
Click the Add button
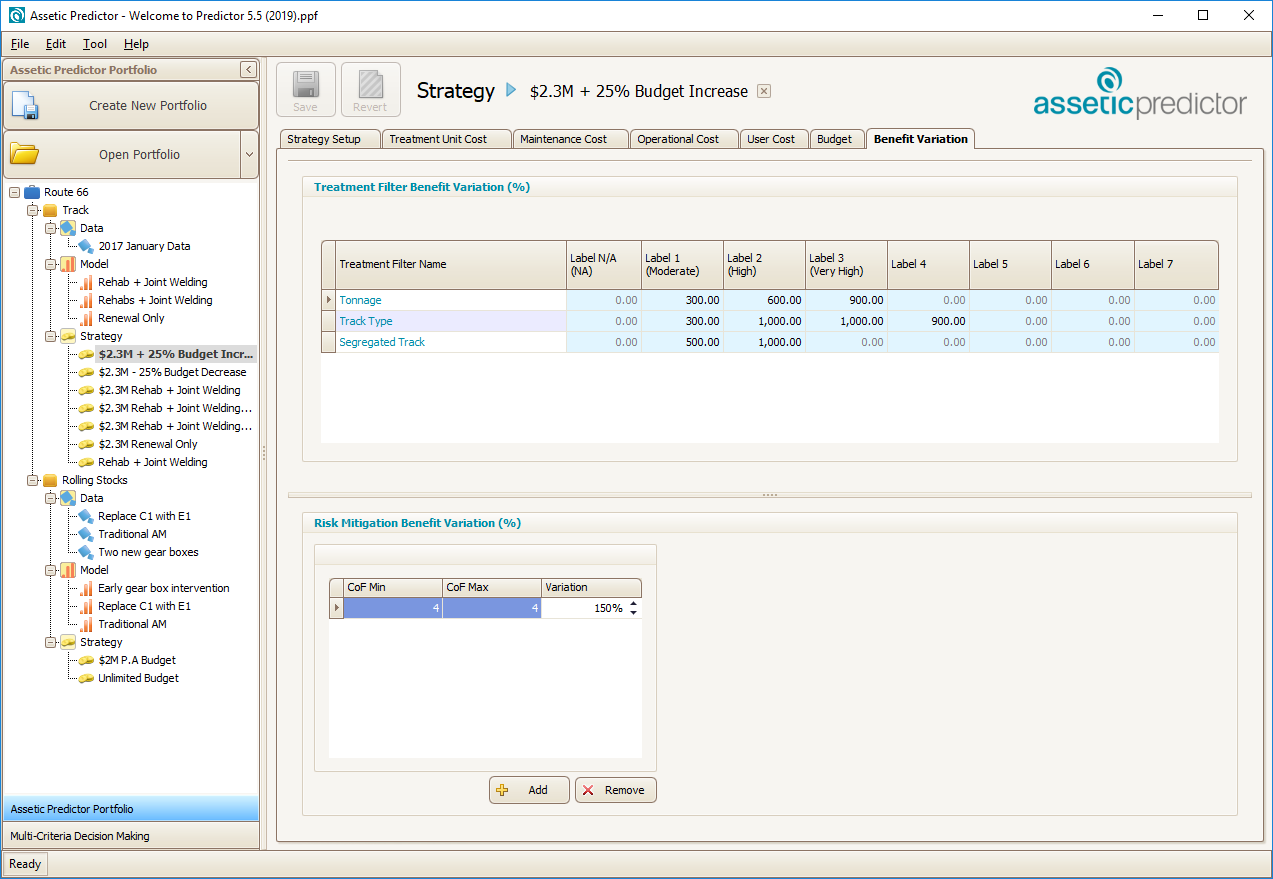click(x=529, y=790)
